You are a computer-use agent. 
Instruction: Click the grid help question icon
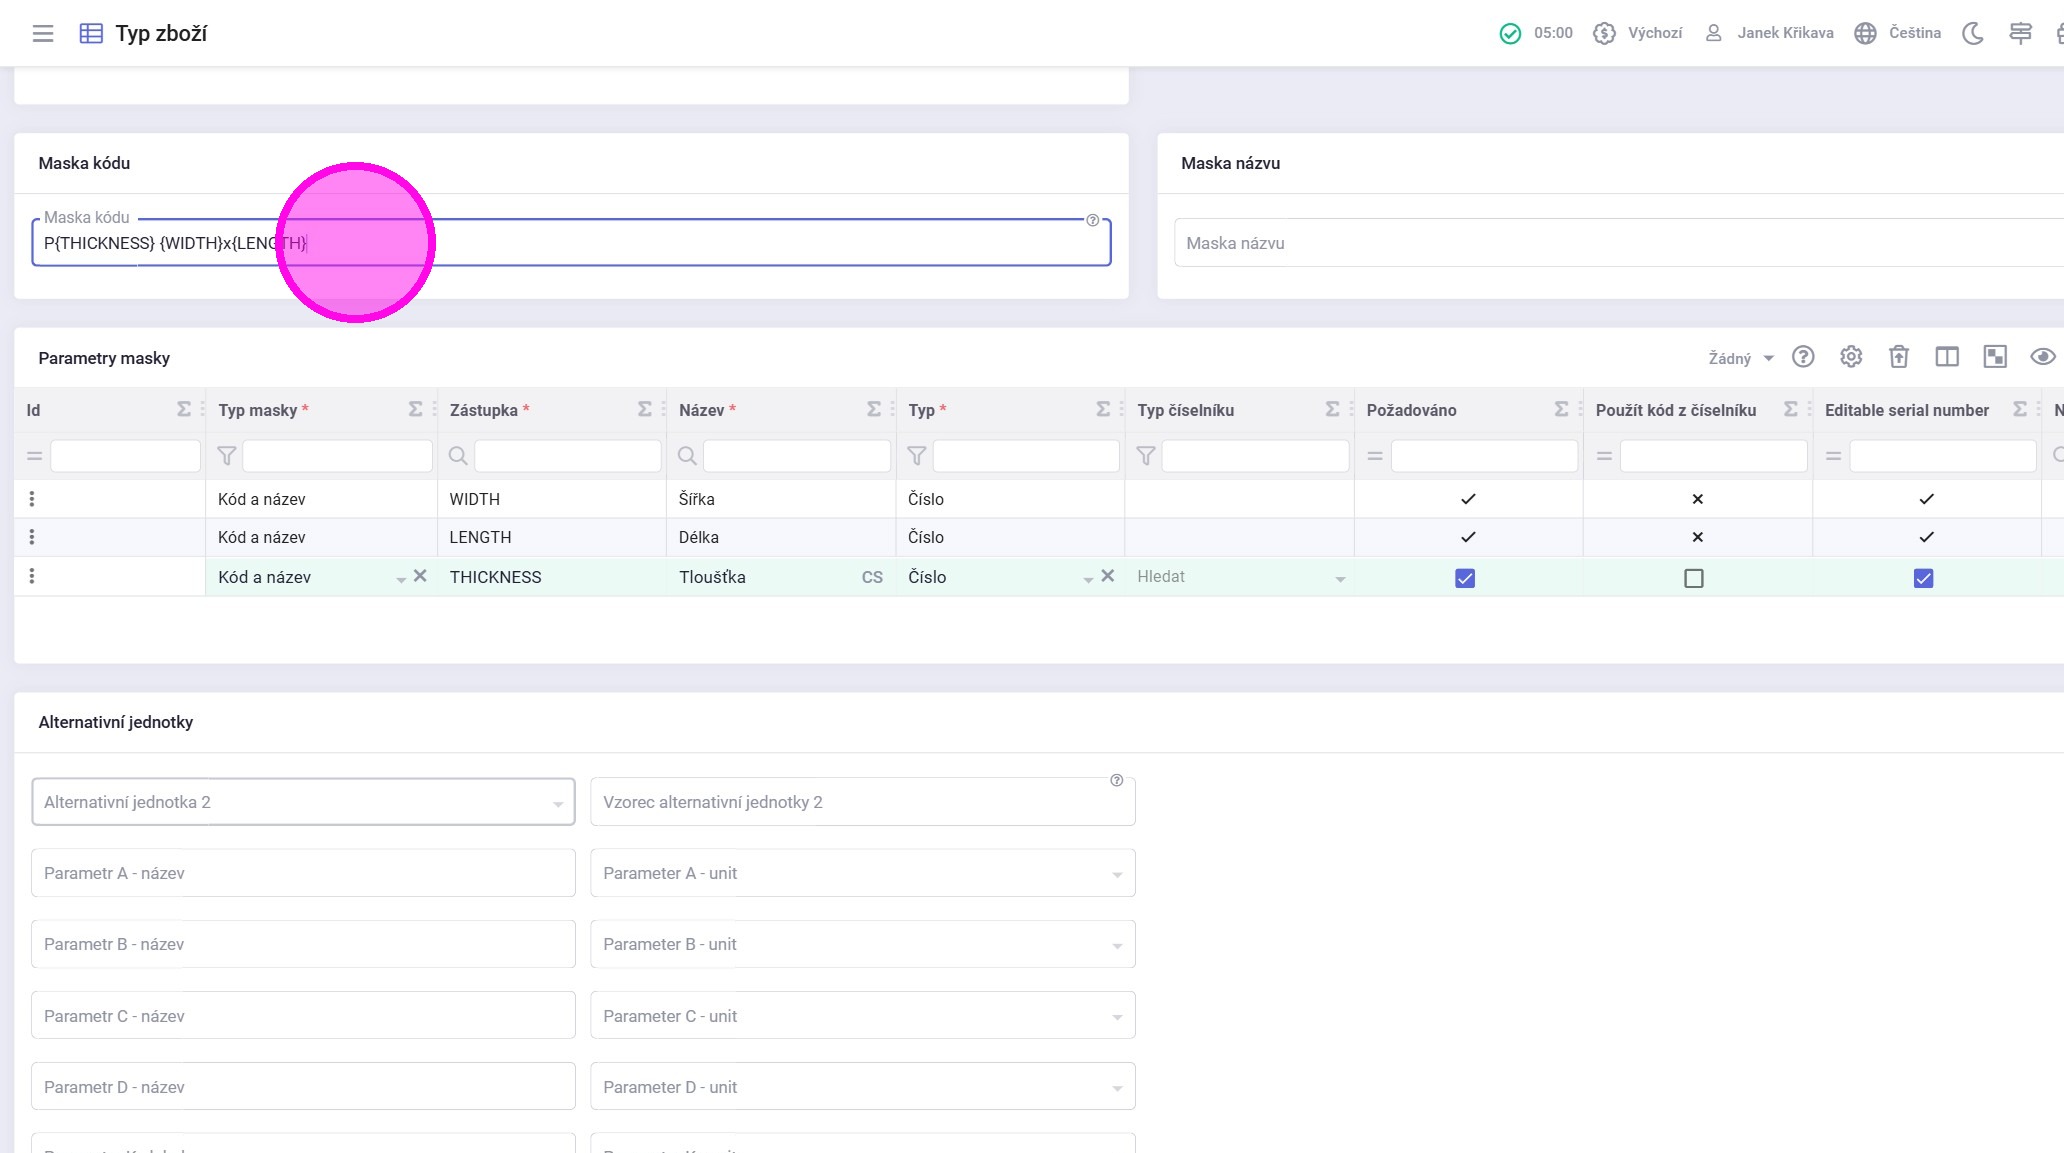(1803, 357)
